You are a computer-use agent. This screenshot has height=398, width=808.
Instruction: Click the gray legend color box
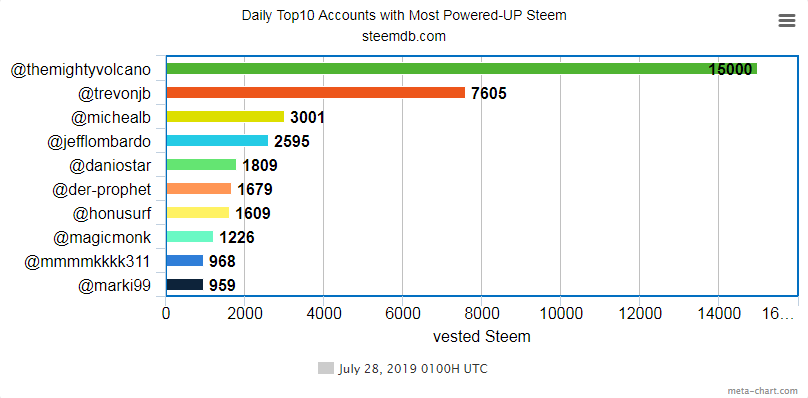326,369
